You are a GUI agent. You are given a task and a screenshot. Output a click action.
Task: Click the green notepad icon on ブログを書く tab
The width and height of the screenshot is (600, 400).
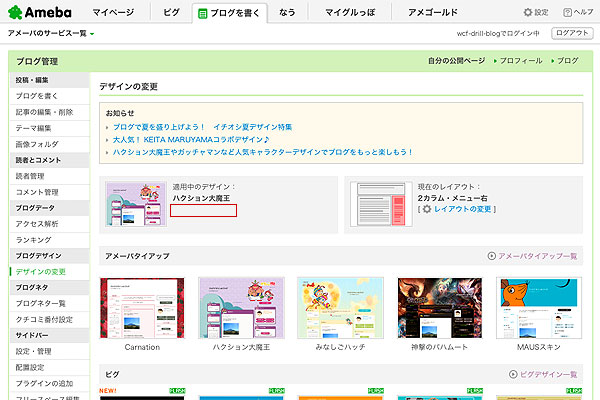[202, 14]
